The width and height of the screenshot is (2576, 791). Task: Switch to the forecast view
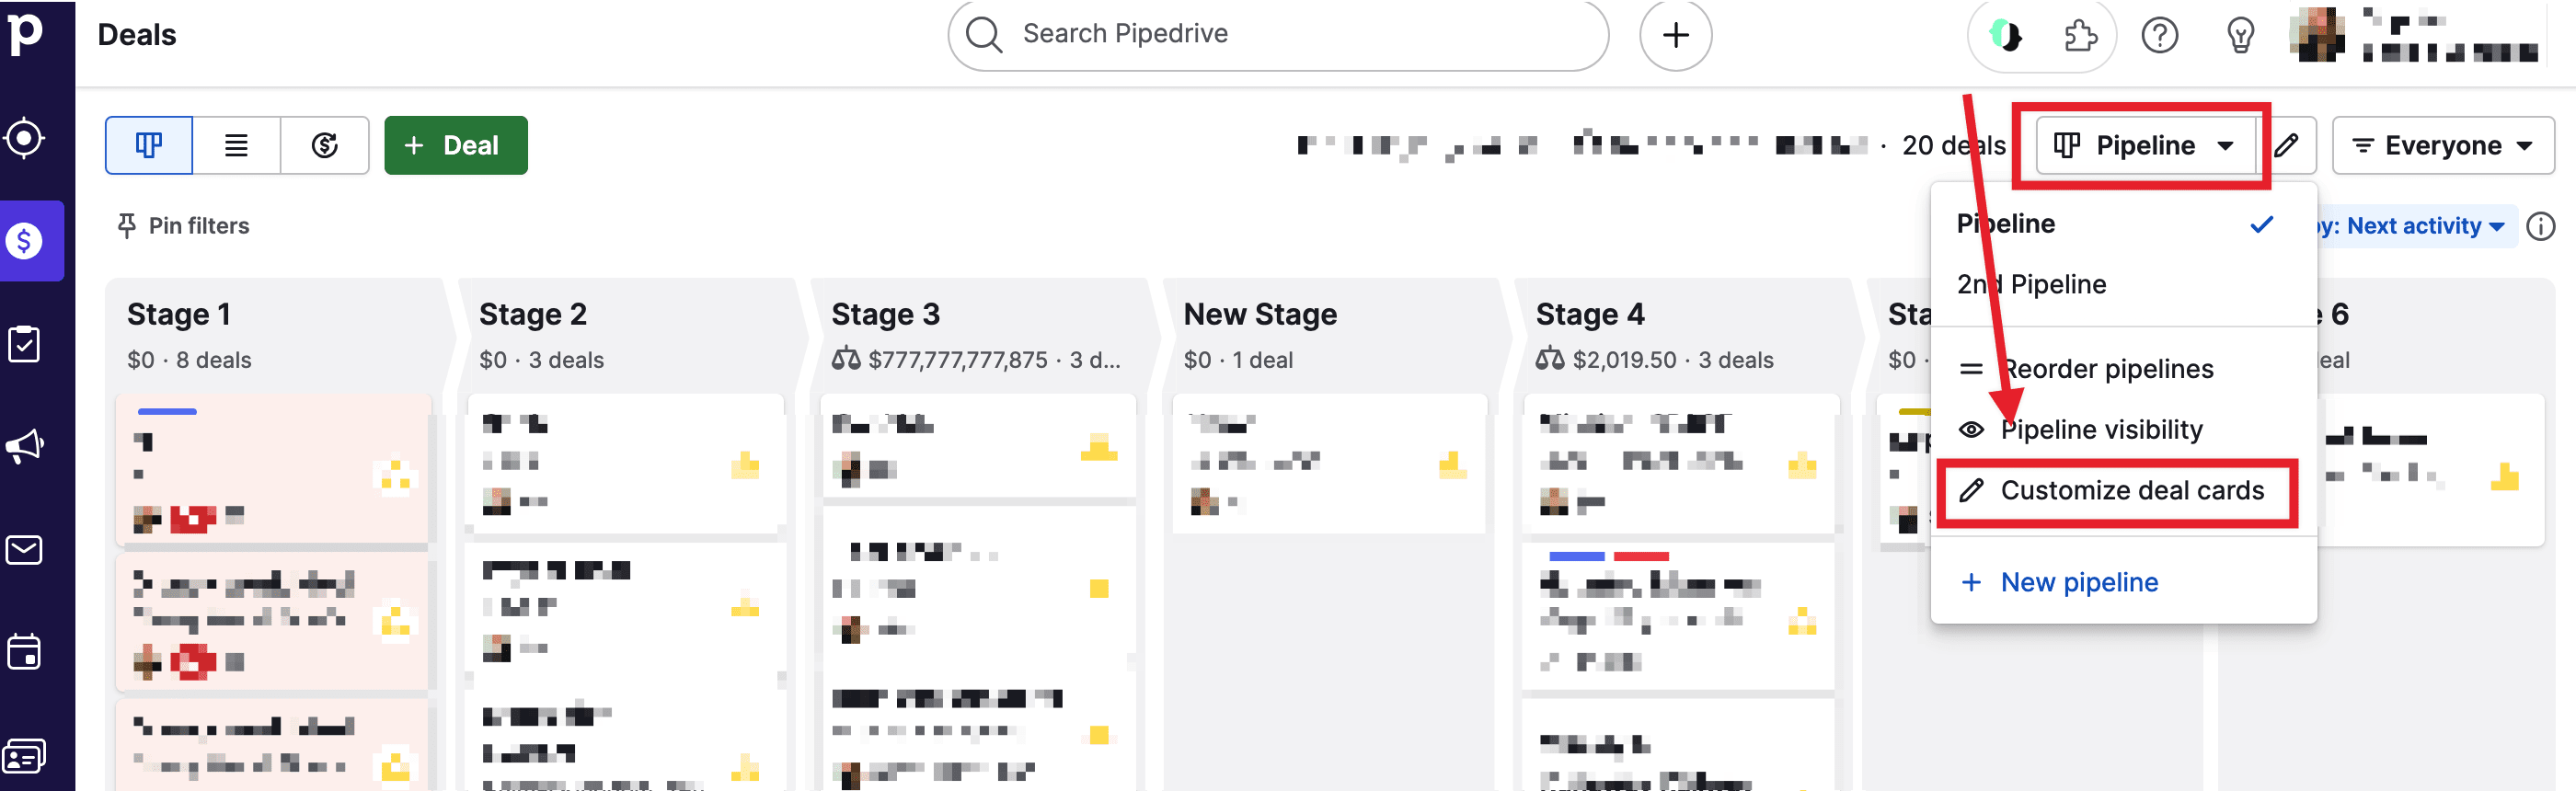[324, 146]
